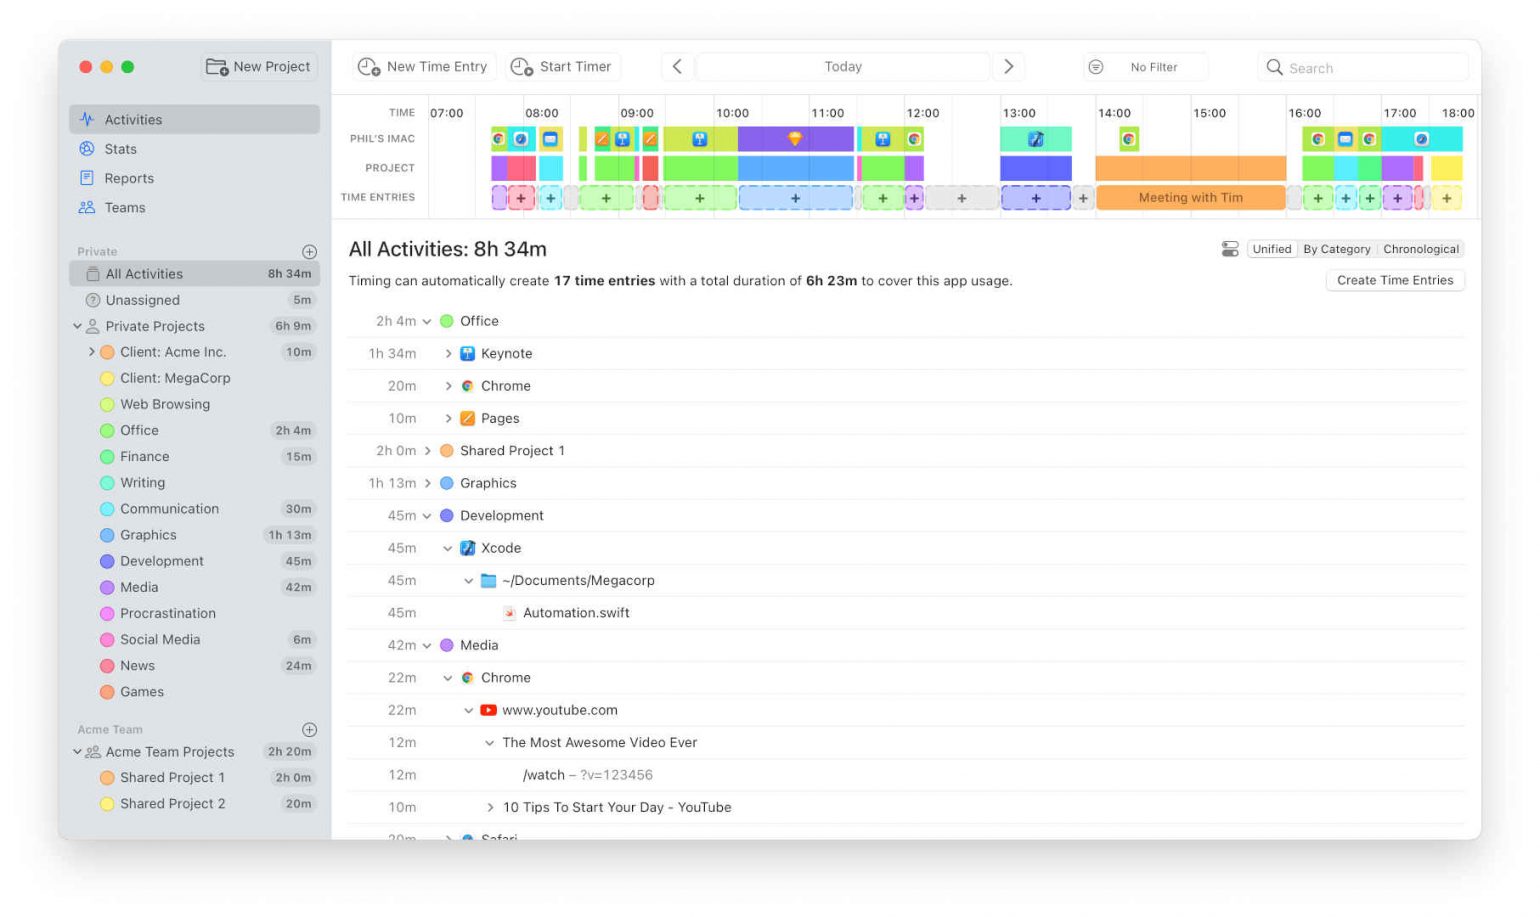1540x917 pixels.
Task: Click the Sketch app icon in timeline
Action: (795, 139)
